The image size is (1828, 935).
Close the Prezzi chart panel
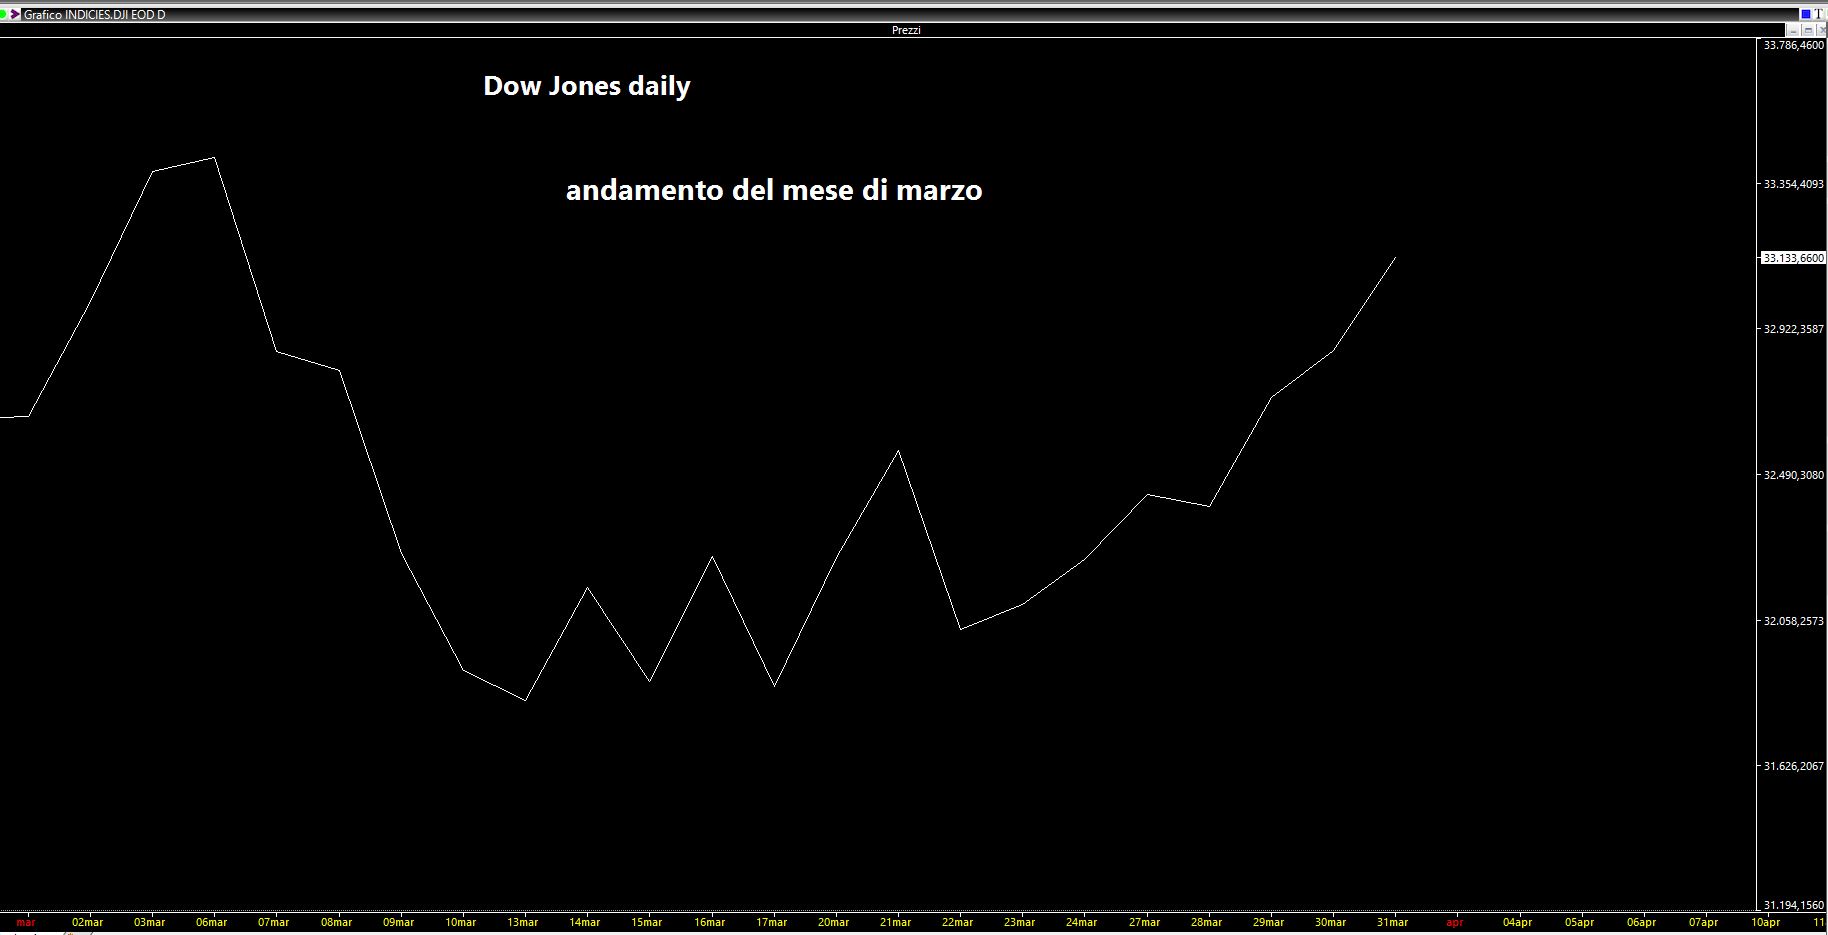click(1821, 30)
